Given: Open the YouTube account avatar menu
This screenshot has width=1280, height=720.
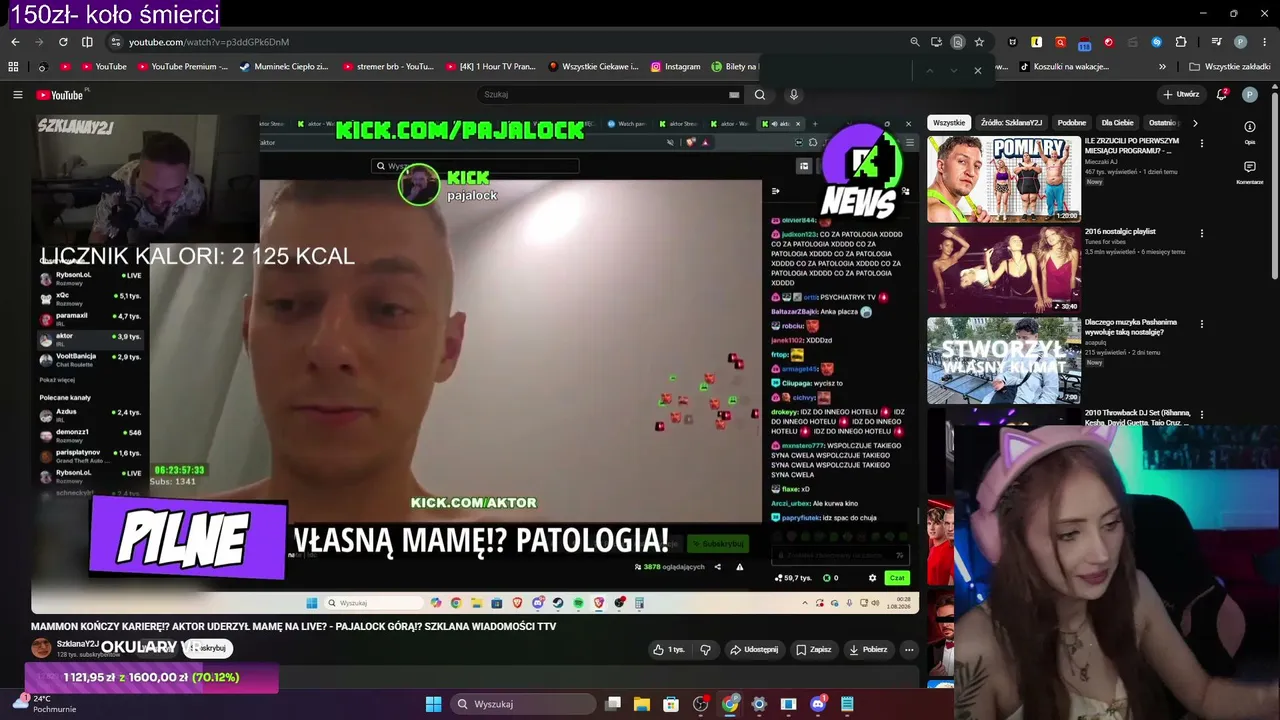Looking at the screenshot, I should (x=1249, y=94).
